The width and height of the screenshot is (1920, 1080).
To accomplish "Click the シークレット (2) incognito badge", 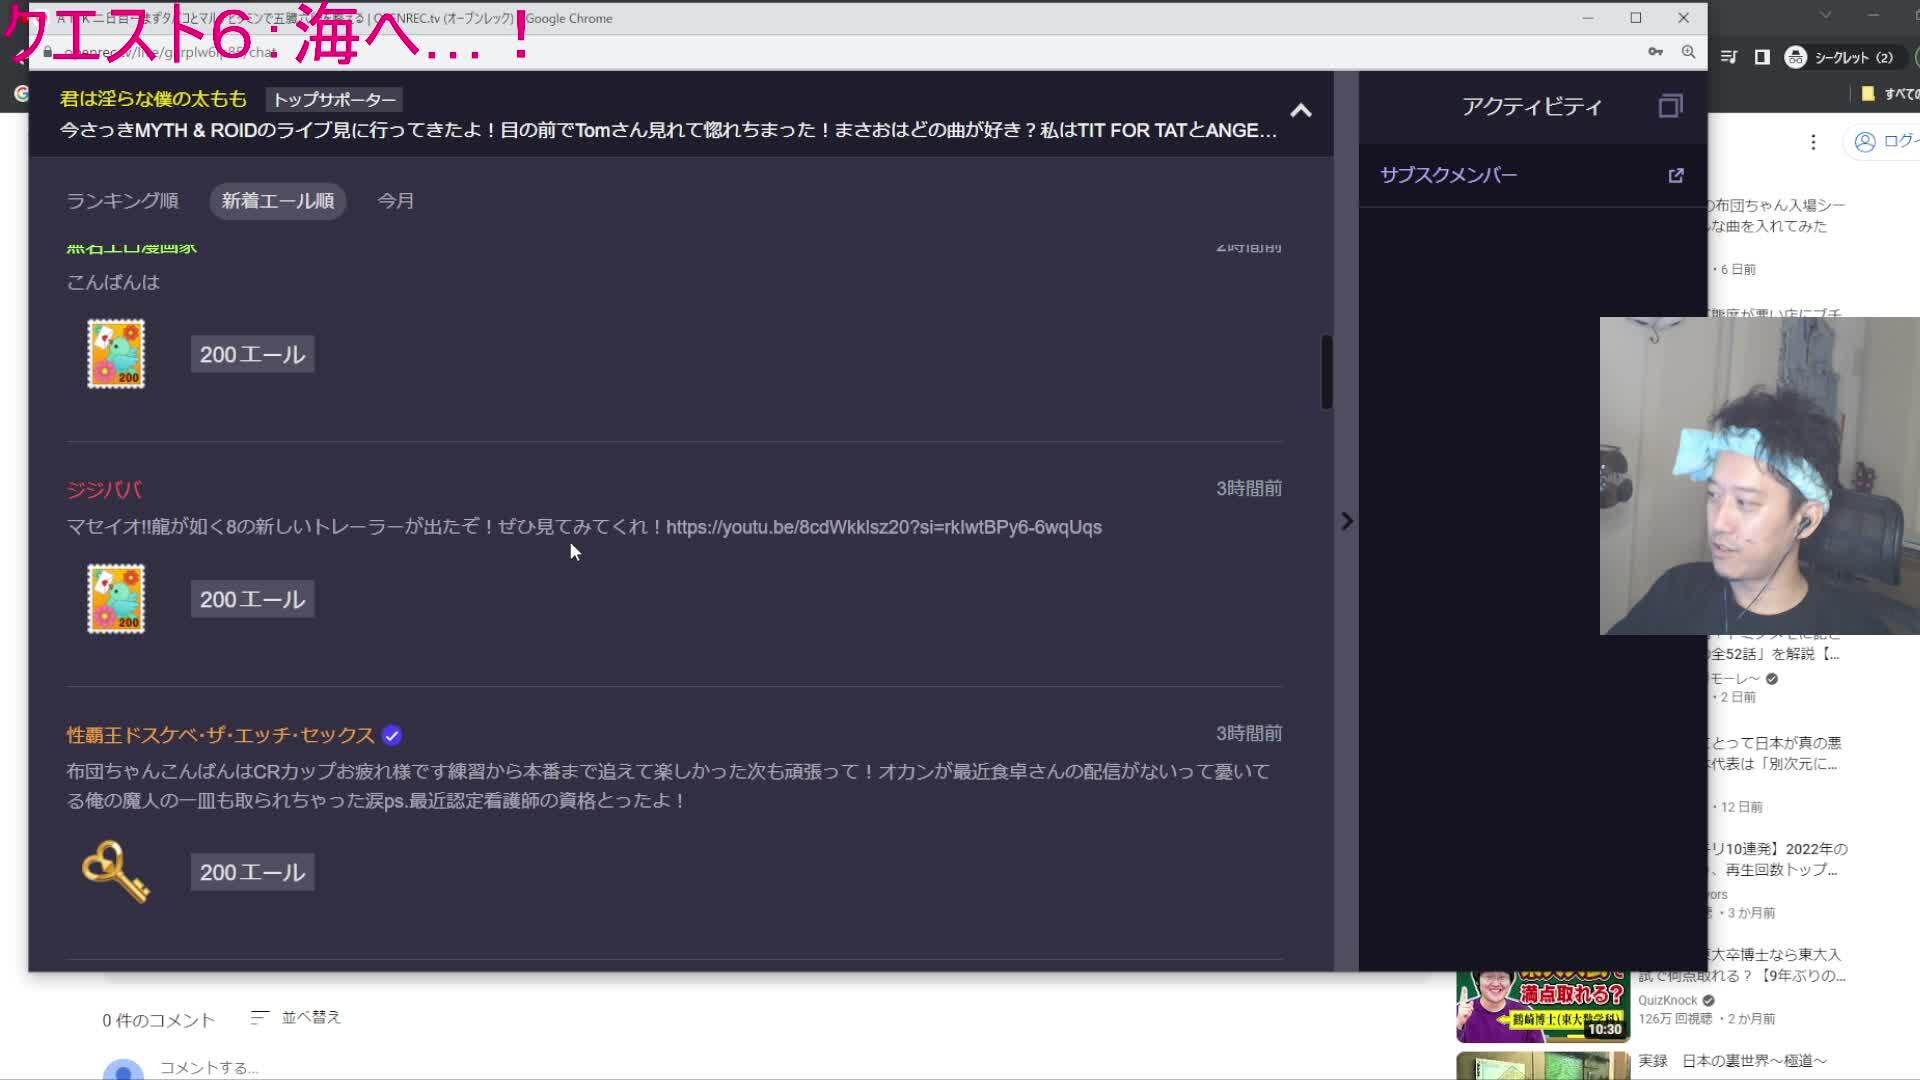I will pos(1841,57).
